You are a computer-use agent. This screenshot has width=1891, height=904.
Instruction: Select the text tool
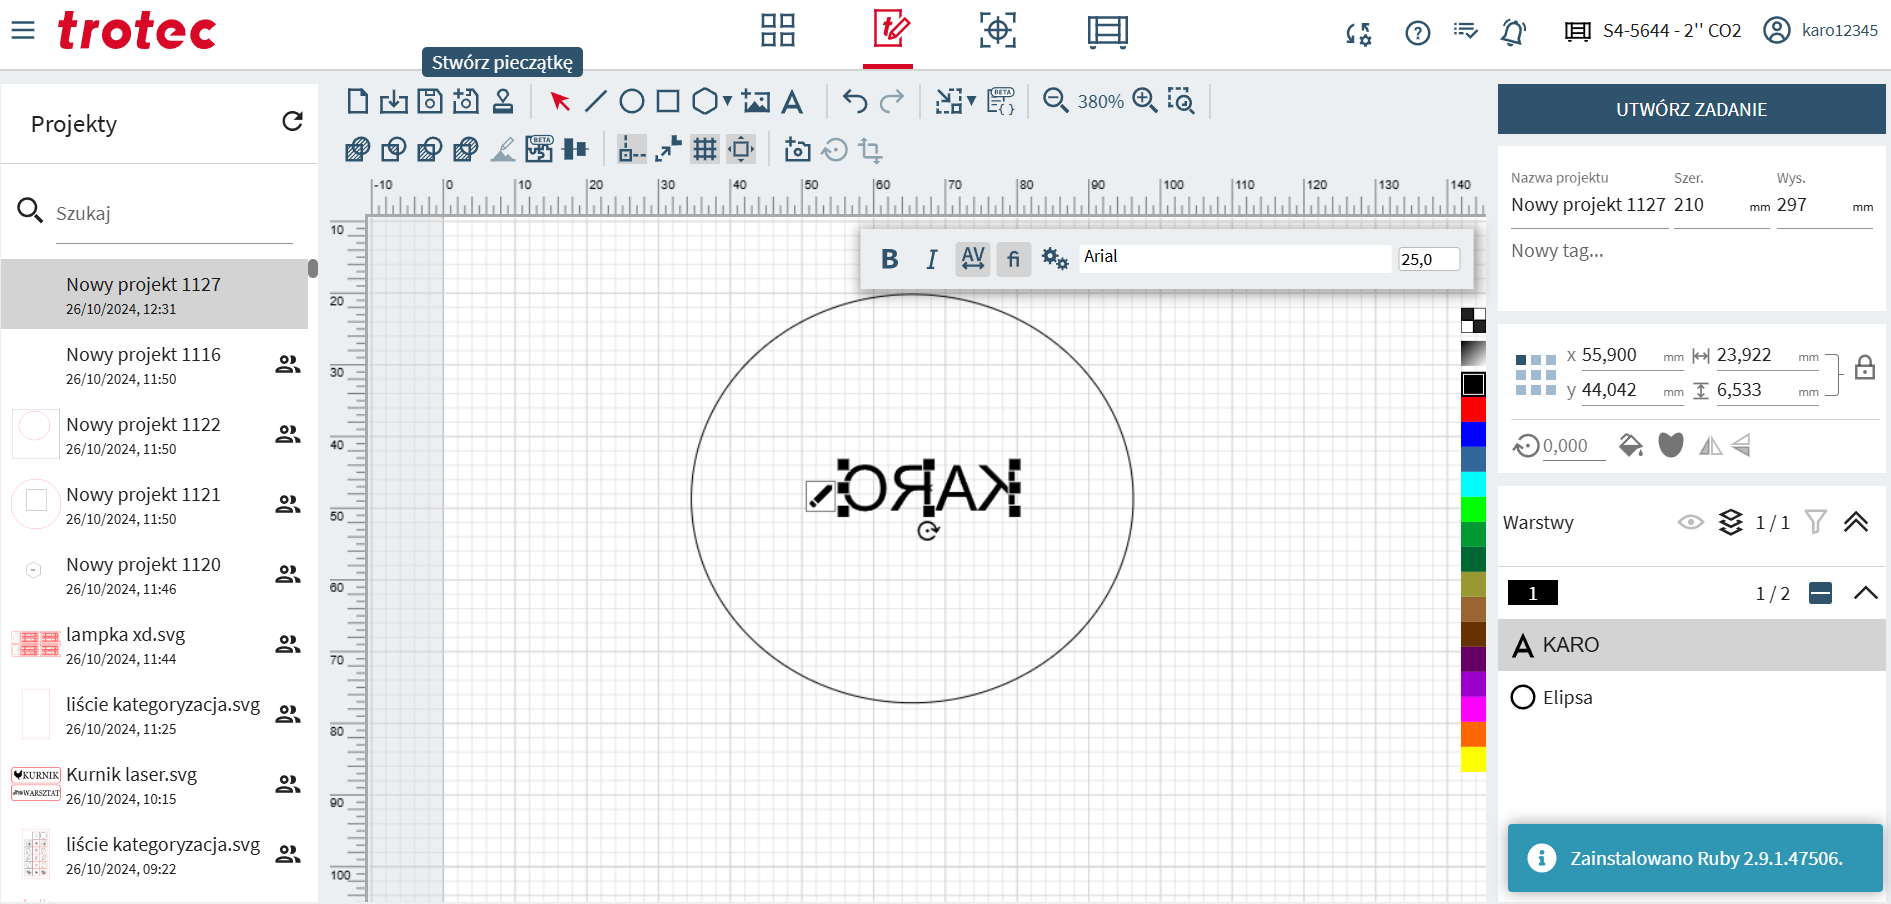pos(792,101)
